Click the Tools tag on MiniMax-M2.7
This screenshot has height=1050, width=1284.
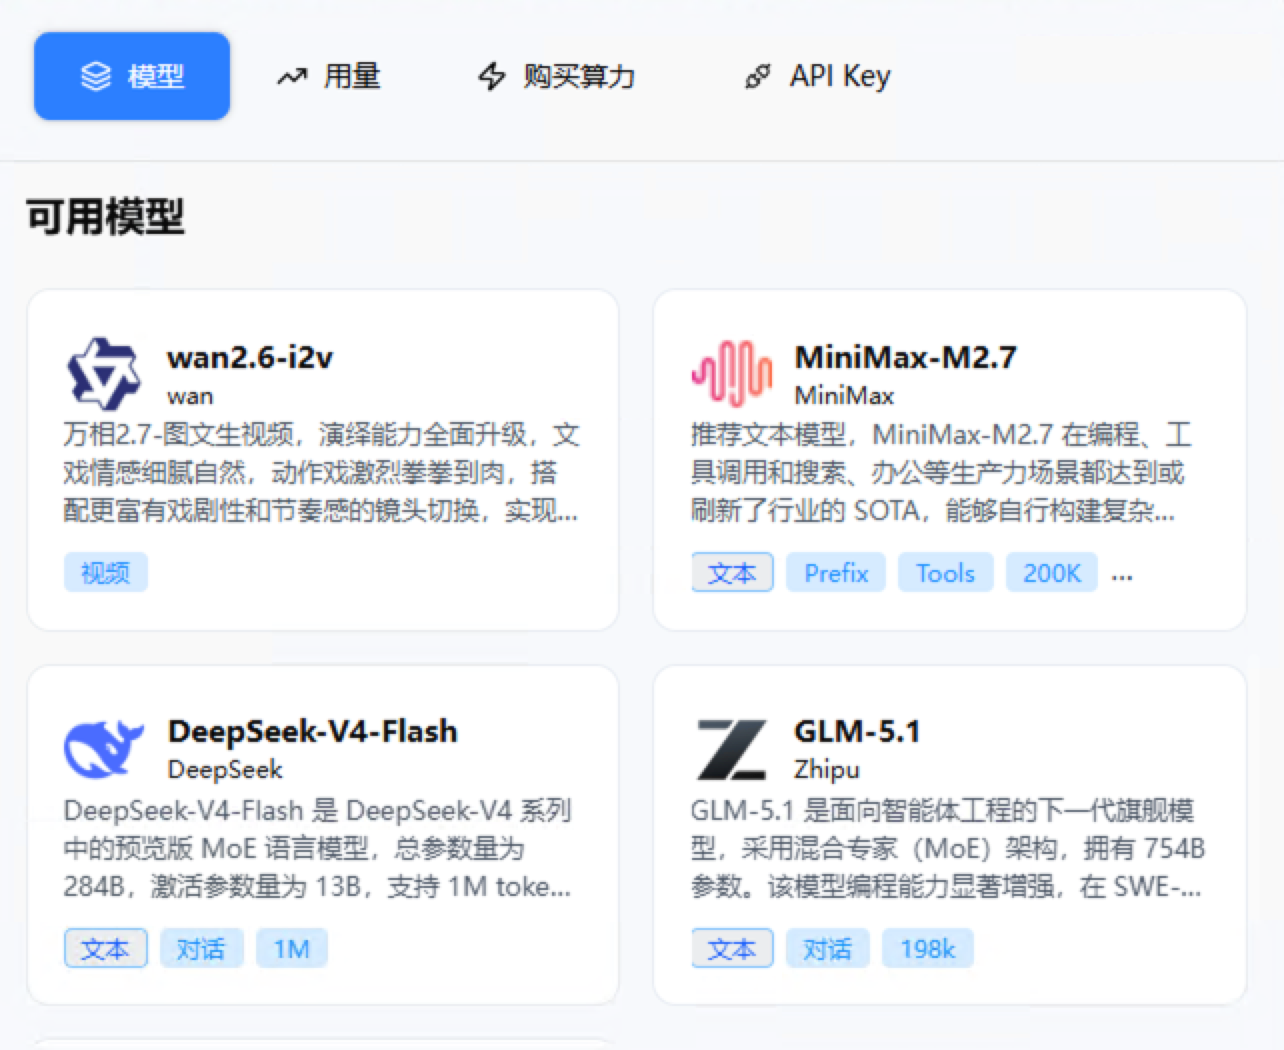(945, 573)
